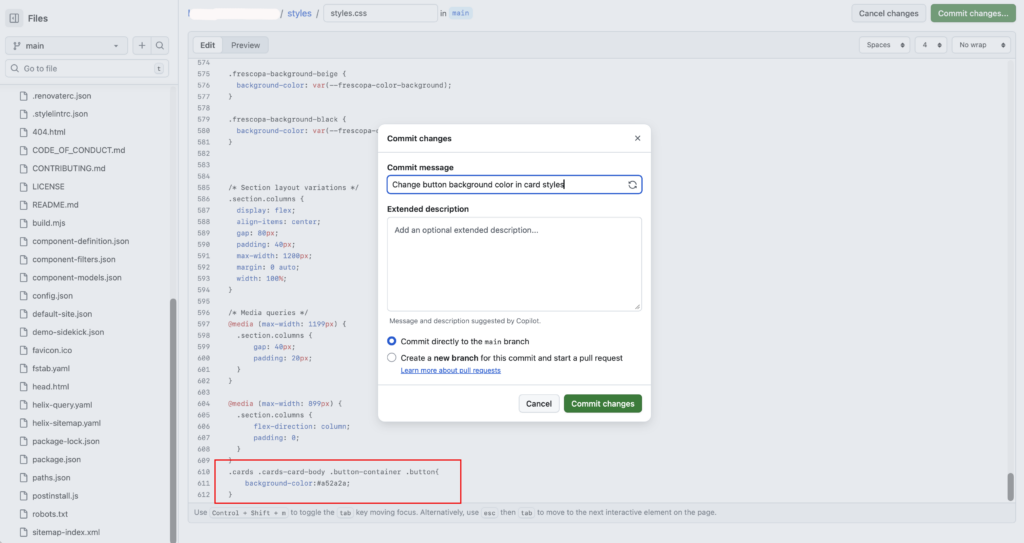Click line 611 background-color:#a52a2a code
The height and width of the screenshot is (543, 1024).
click(297, 484)
